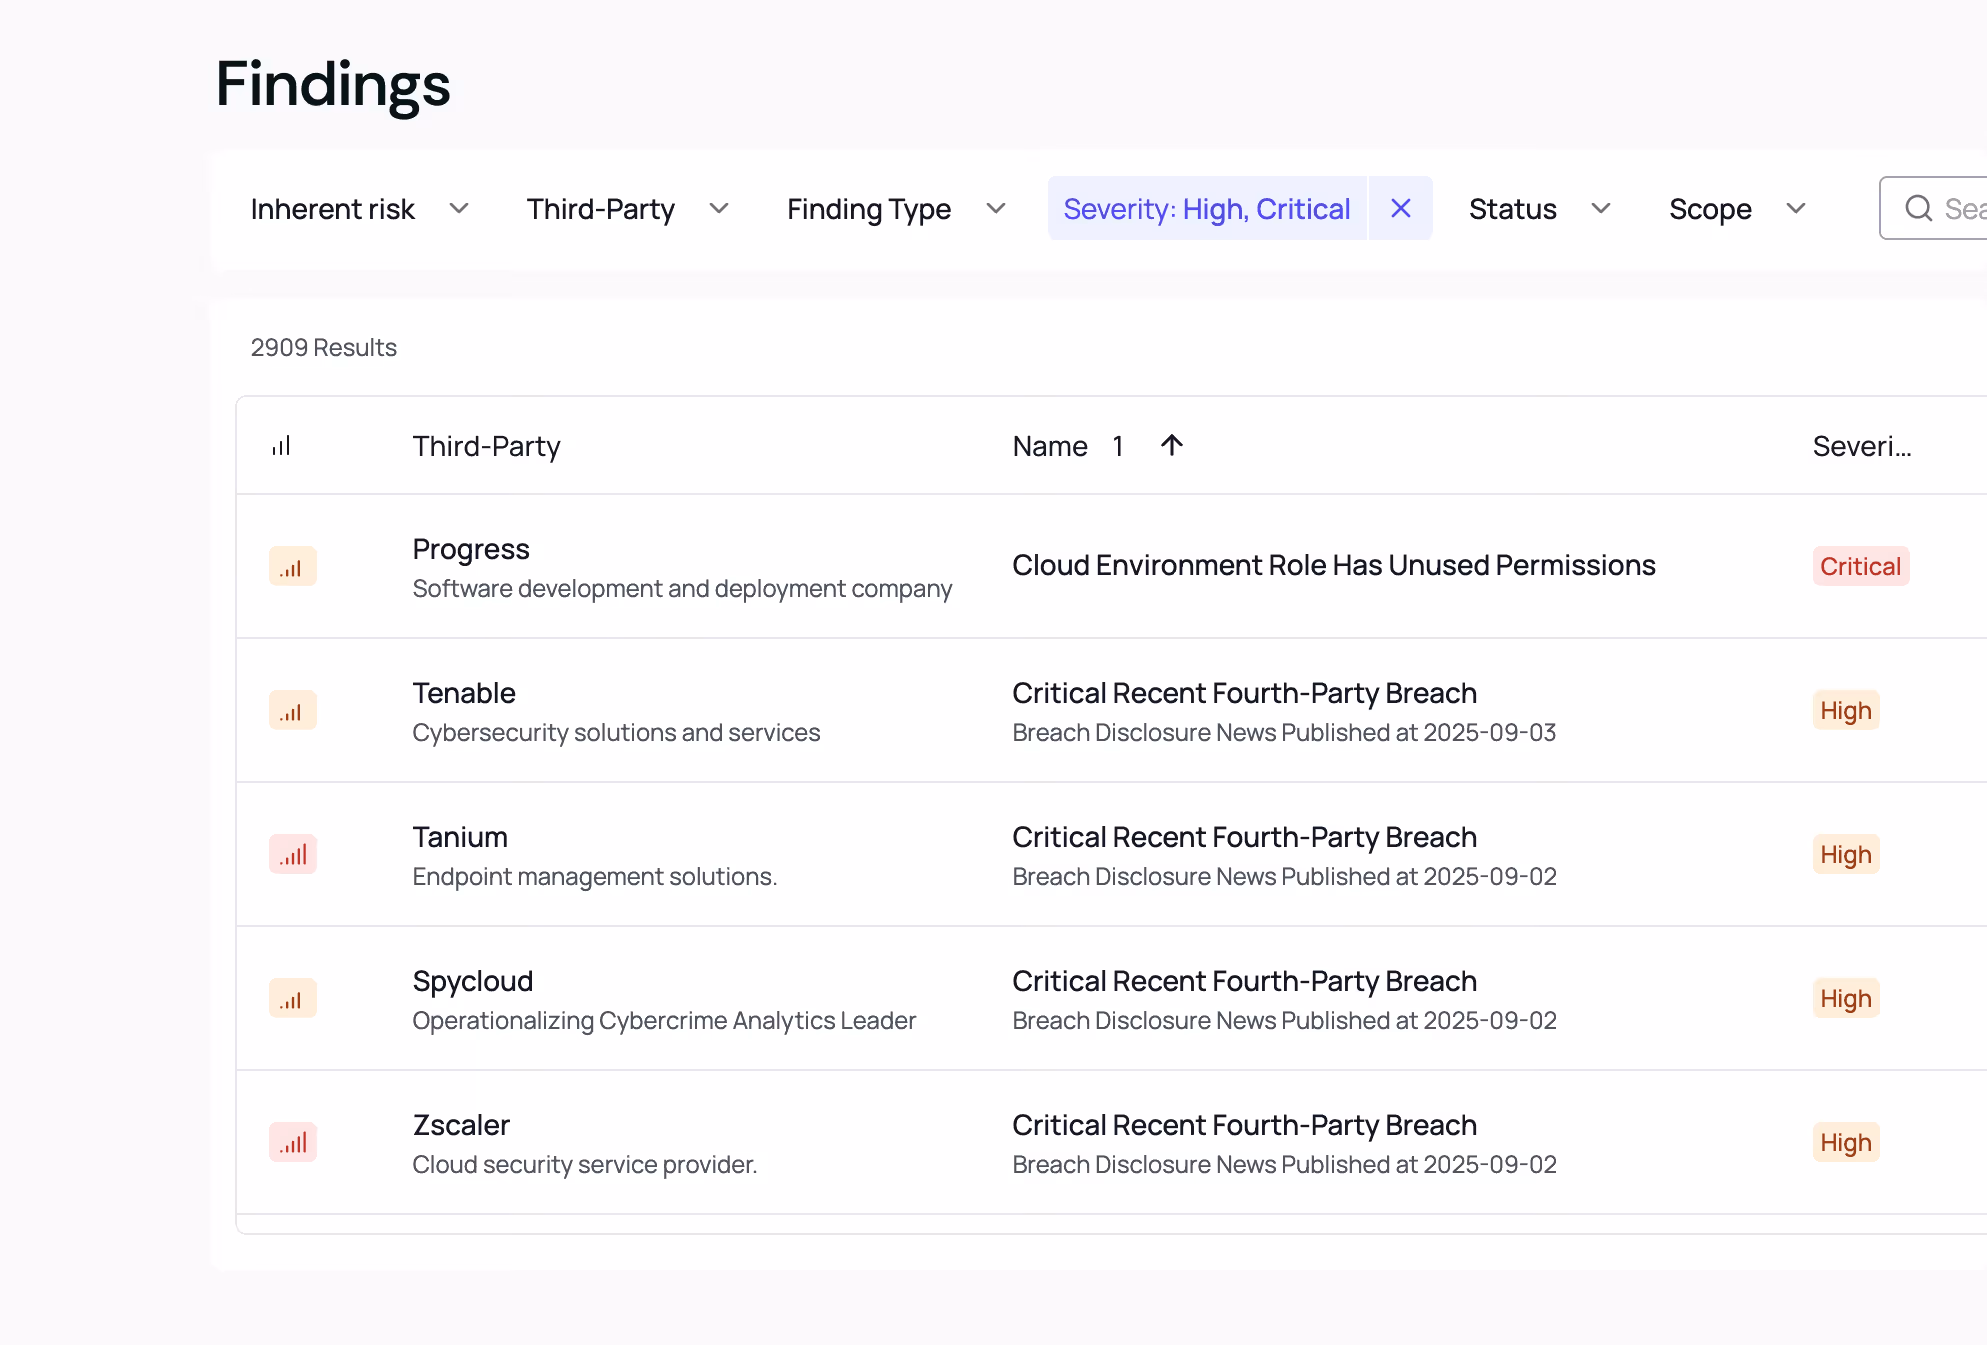Click 'Software development and deployment company' description
The height and width of the screenshot is (1345, 1987).
(x=682, y=588)
